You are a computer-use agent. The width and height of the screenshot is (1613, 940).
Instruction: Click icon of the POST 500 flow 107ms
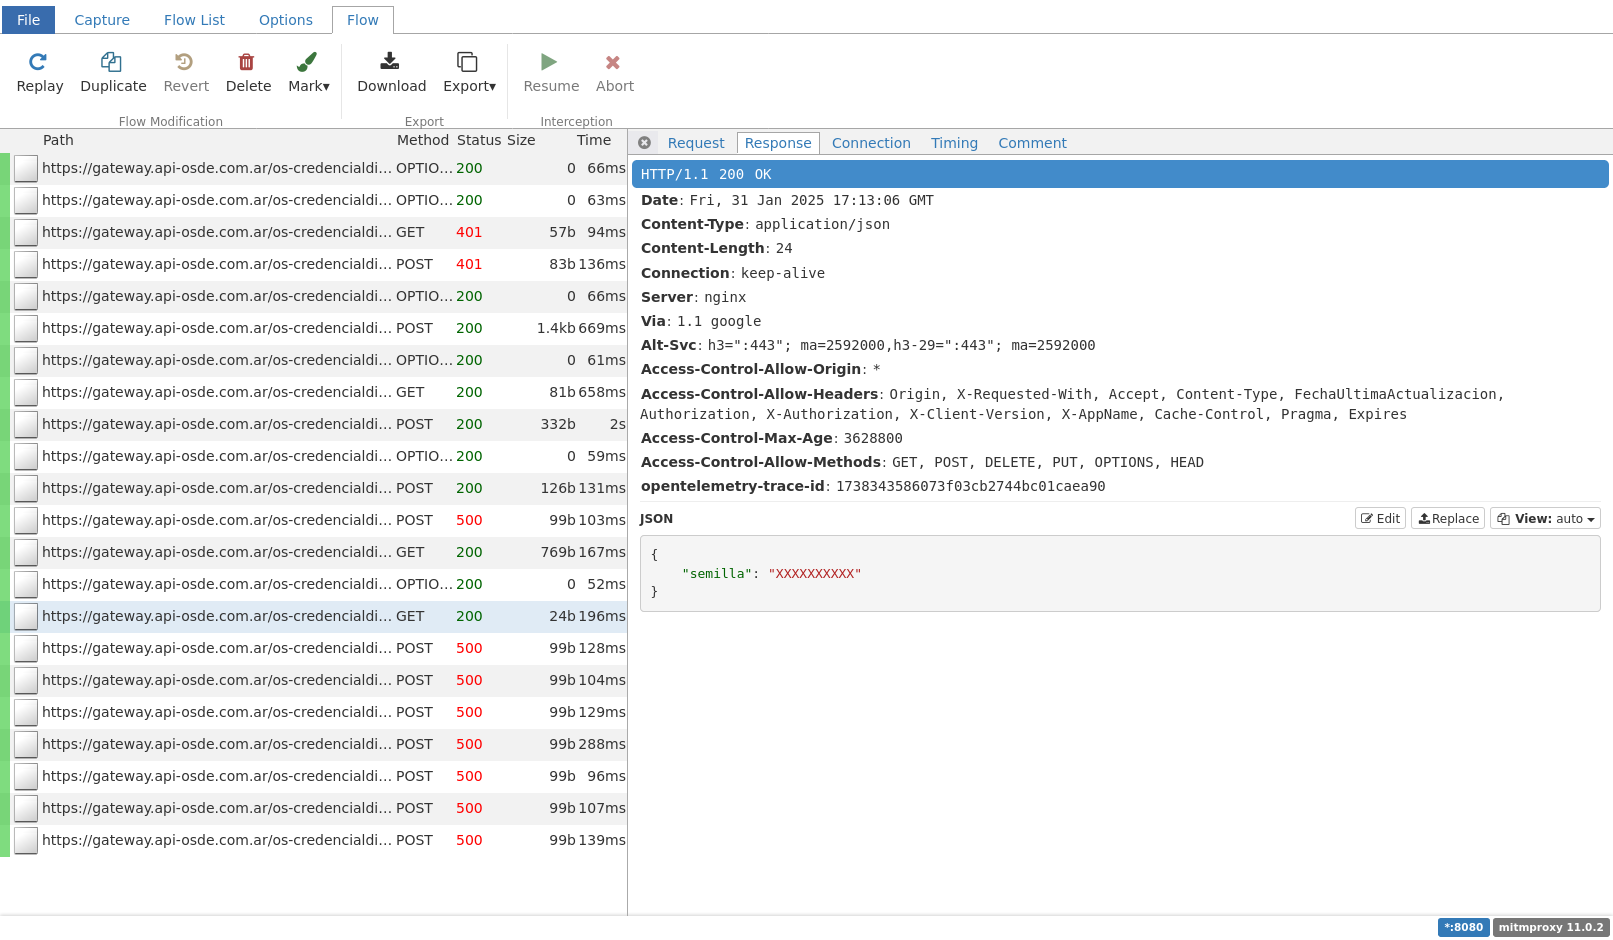point(26,808)
